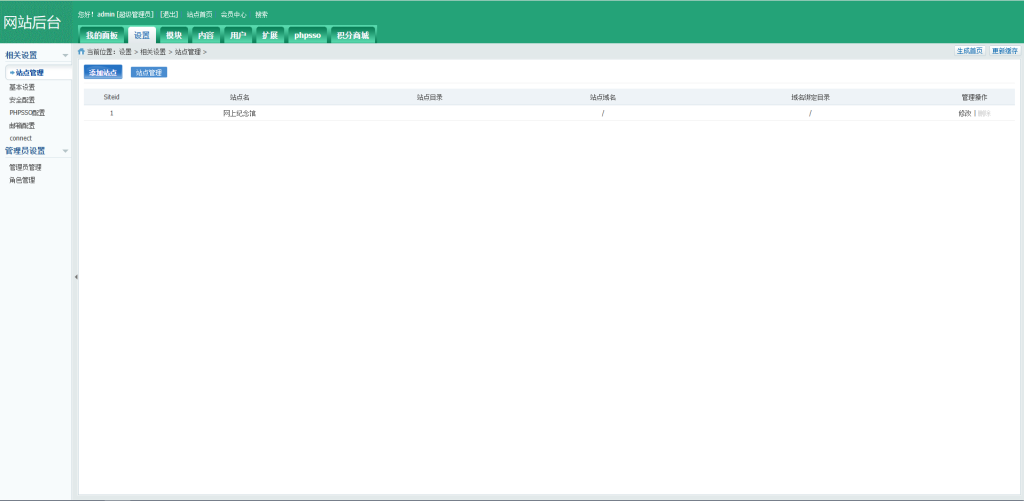
Task: Click the 退出 logout link
Action: 169,15
